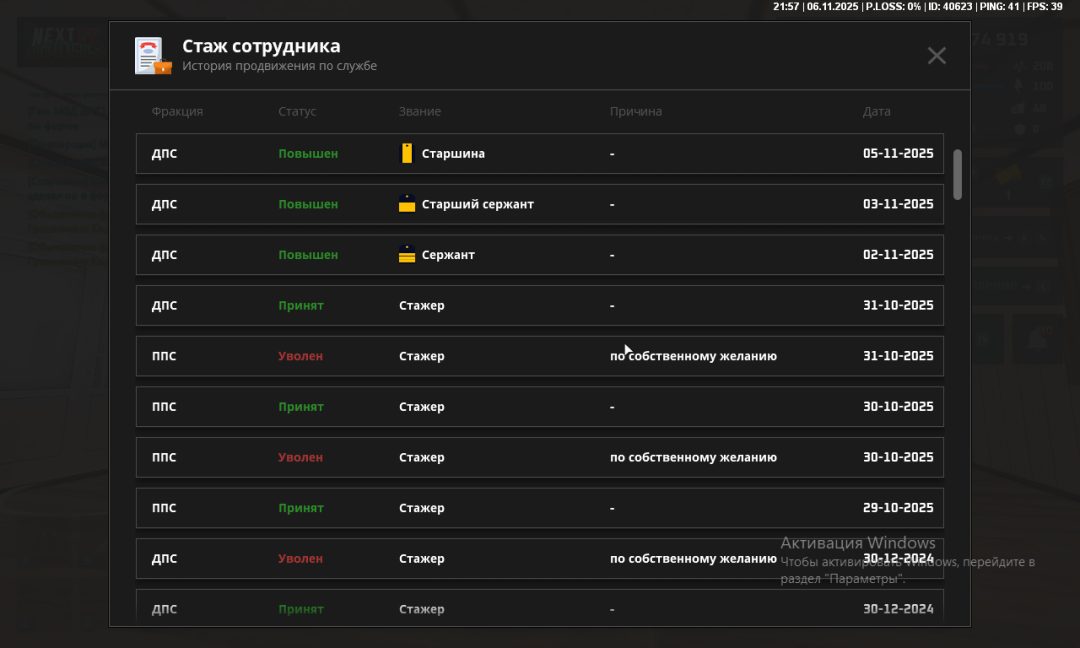Click the Звание column header
The height and width of the screenshot is (648, 1080).
point(420,112)
